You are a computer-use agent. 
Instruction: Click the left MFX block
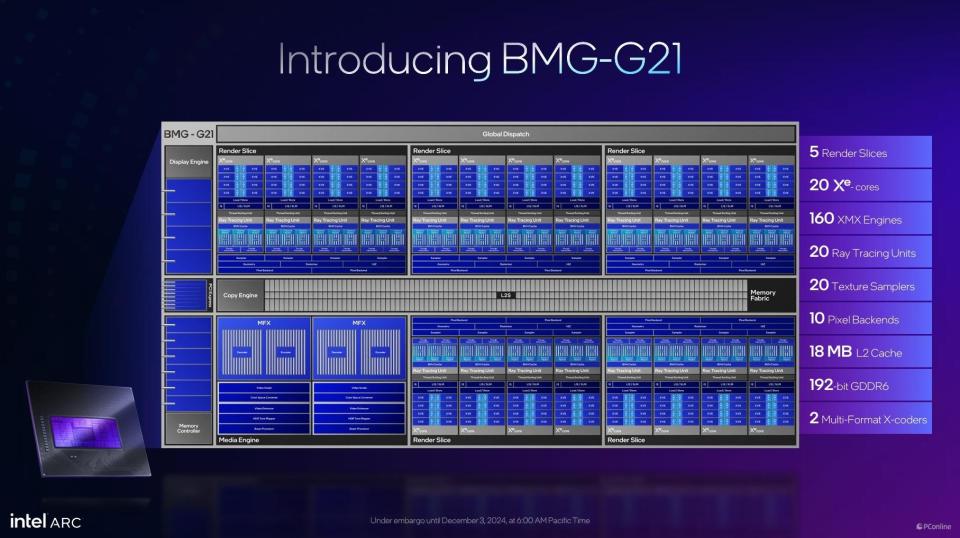263,346
